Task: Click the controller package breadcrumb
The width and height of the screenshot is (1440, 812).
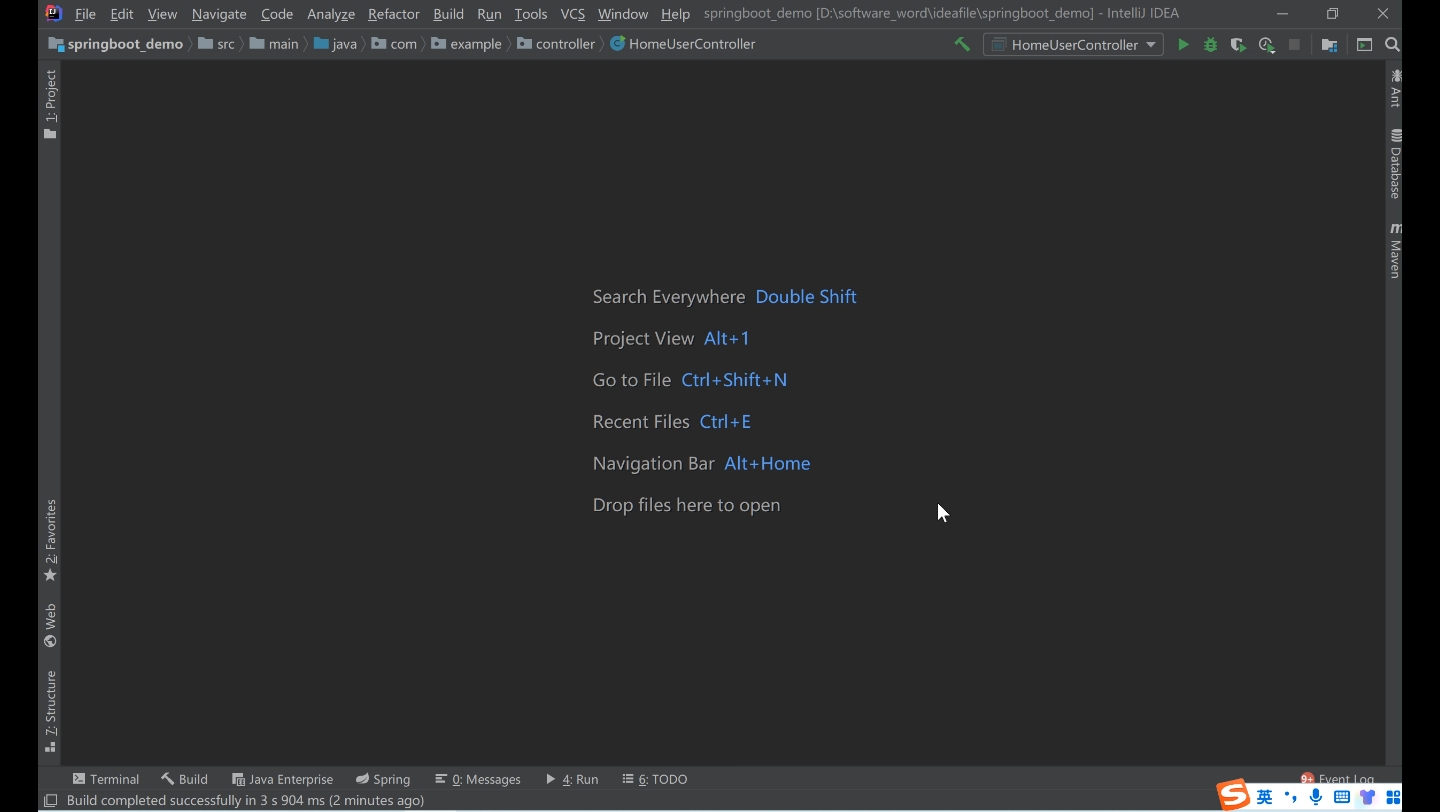Action: click(556, 44)
